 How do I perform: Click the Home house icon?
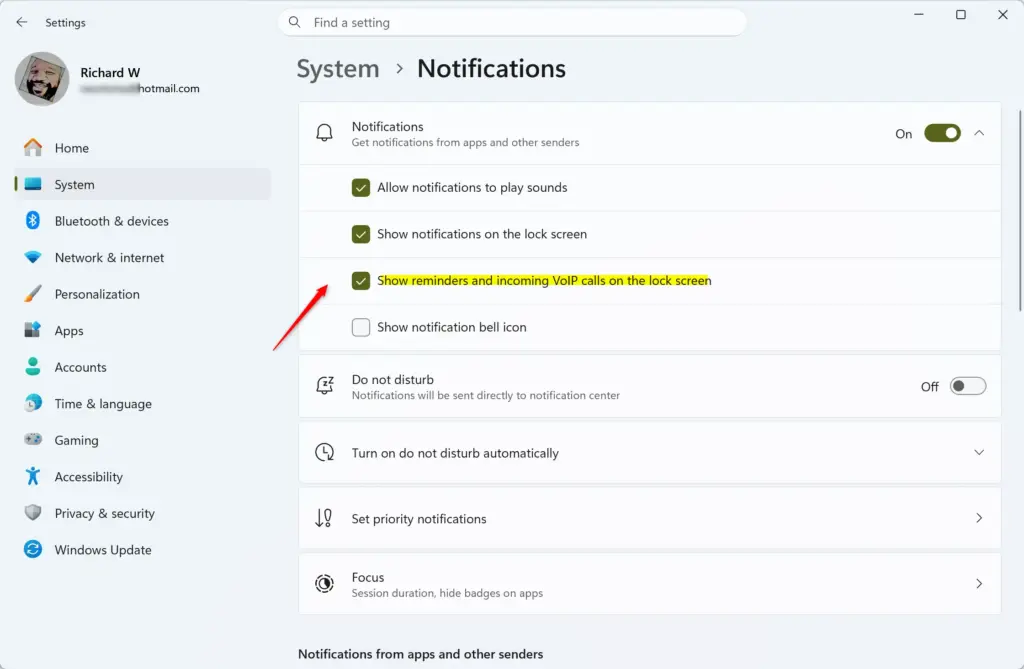pos(33,148)
